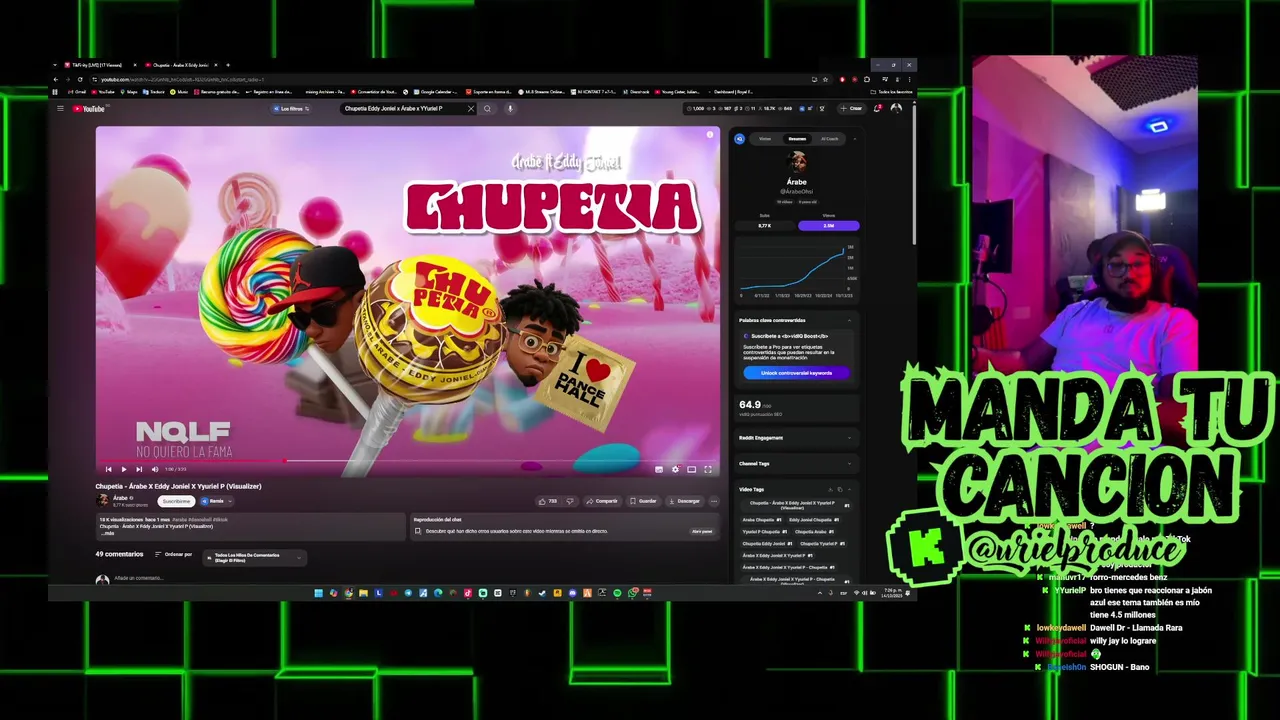This screenshot has width=1280, height=720.
Task: Dislike the video with thumbs down
Action: pos(570,501)
